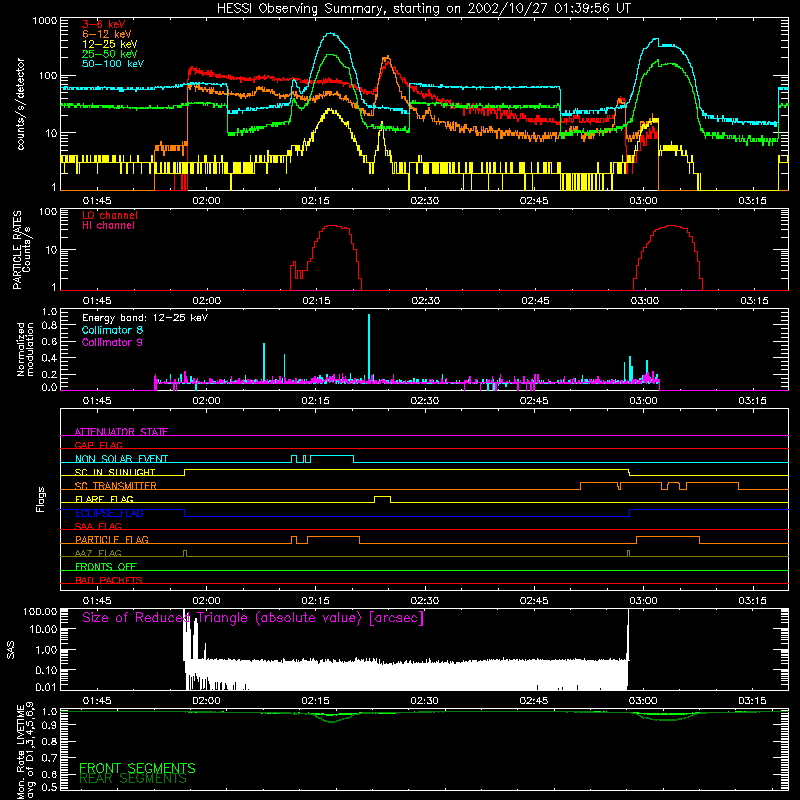Click the LO channel legend label

click(x=110, y=215)
